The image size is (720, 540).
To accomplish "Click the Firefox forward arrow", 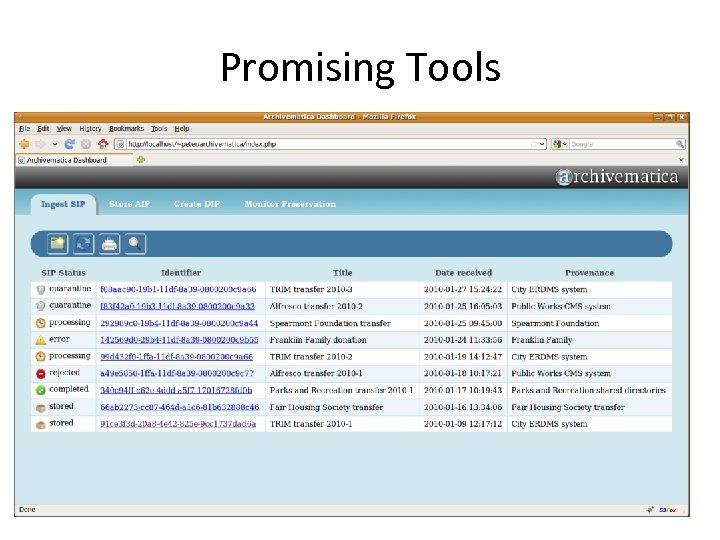I will coord(40,144).
